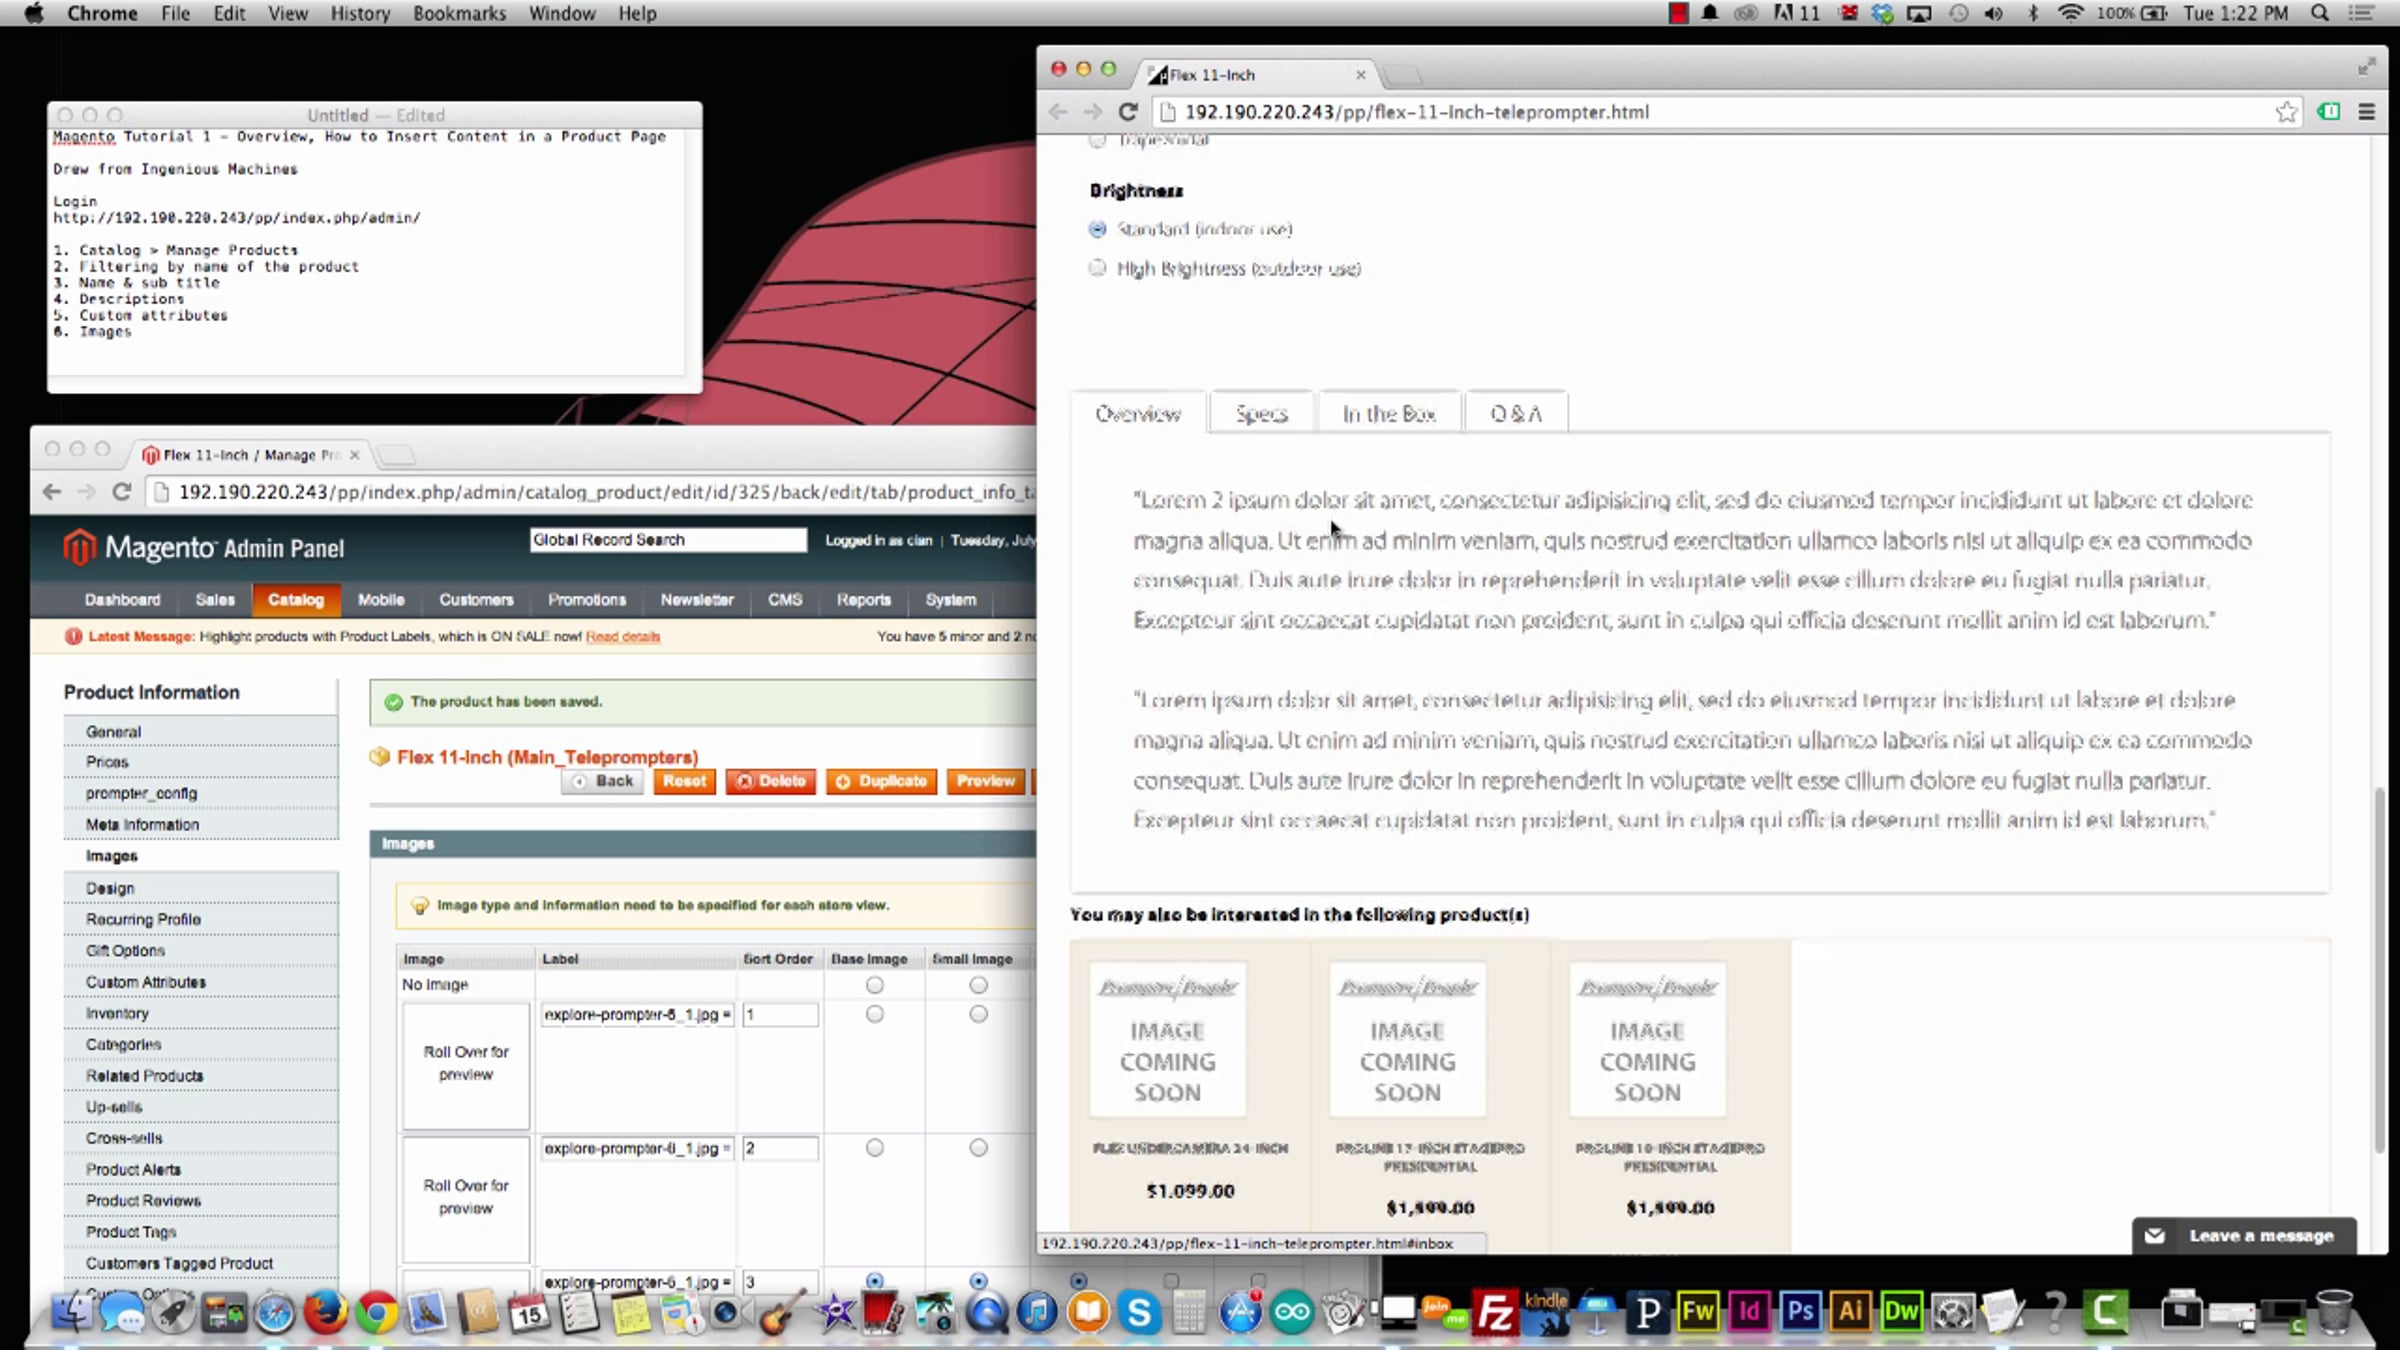
Task: Expand the System menu in Magento admin
Action: coord(950,600)
